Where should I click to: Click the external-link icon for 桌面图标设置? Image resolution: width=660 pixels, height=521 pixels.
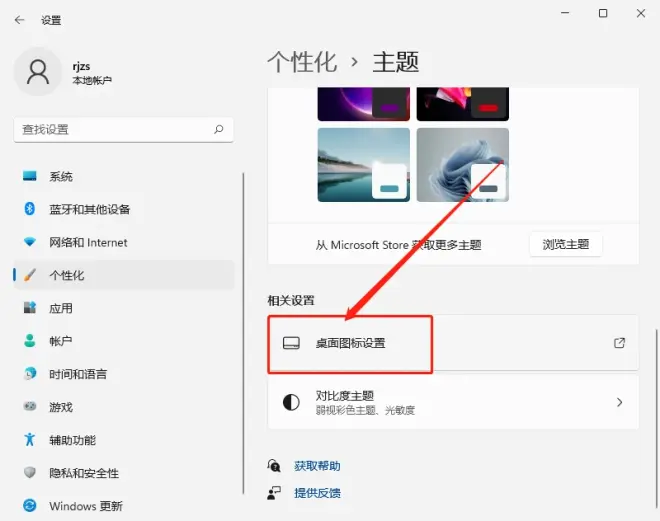[619, 343]
